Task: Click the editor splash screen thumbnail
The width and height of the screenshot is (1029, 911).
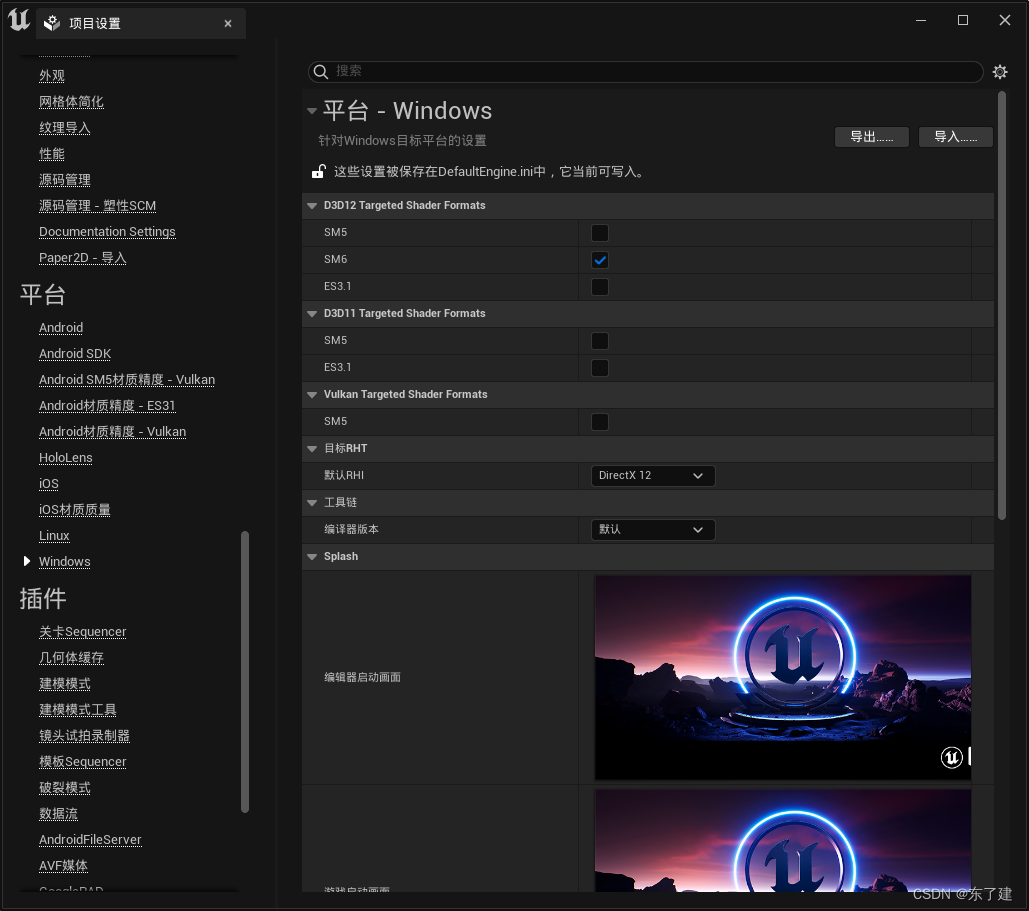Action: click(782, 677)
